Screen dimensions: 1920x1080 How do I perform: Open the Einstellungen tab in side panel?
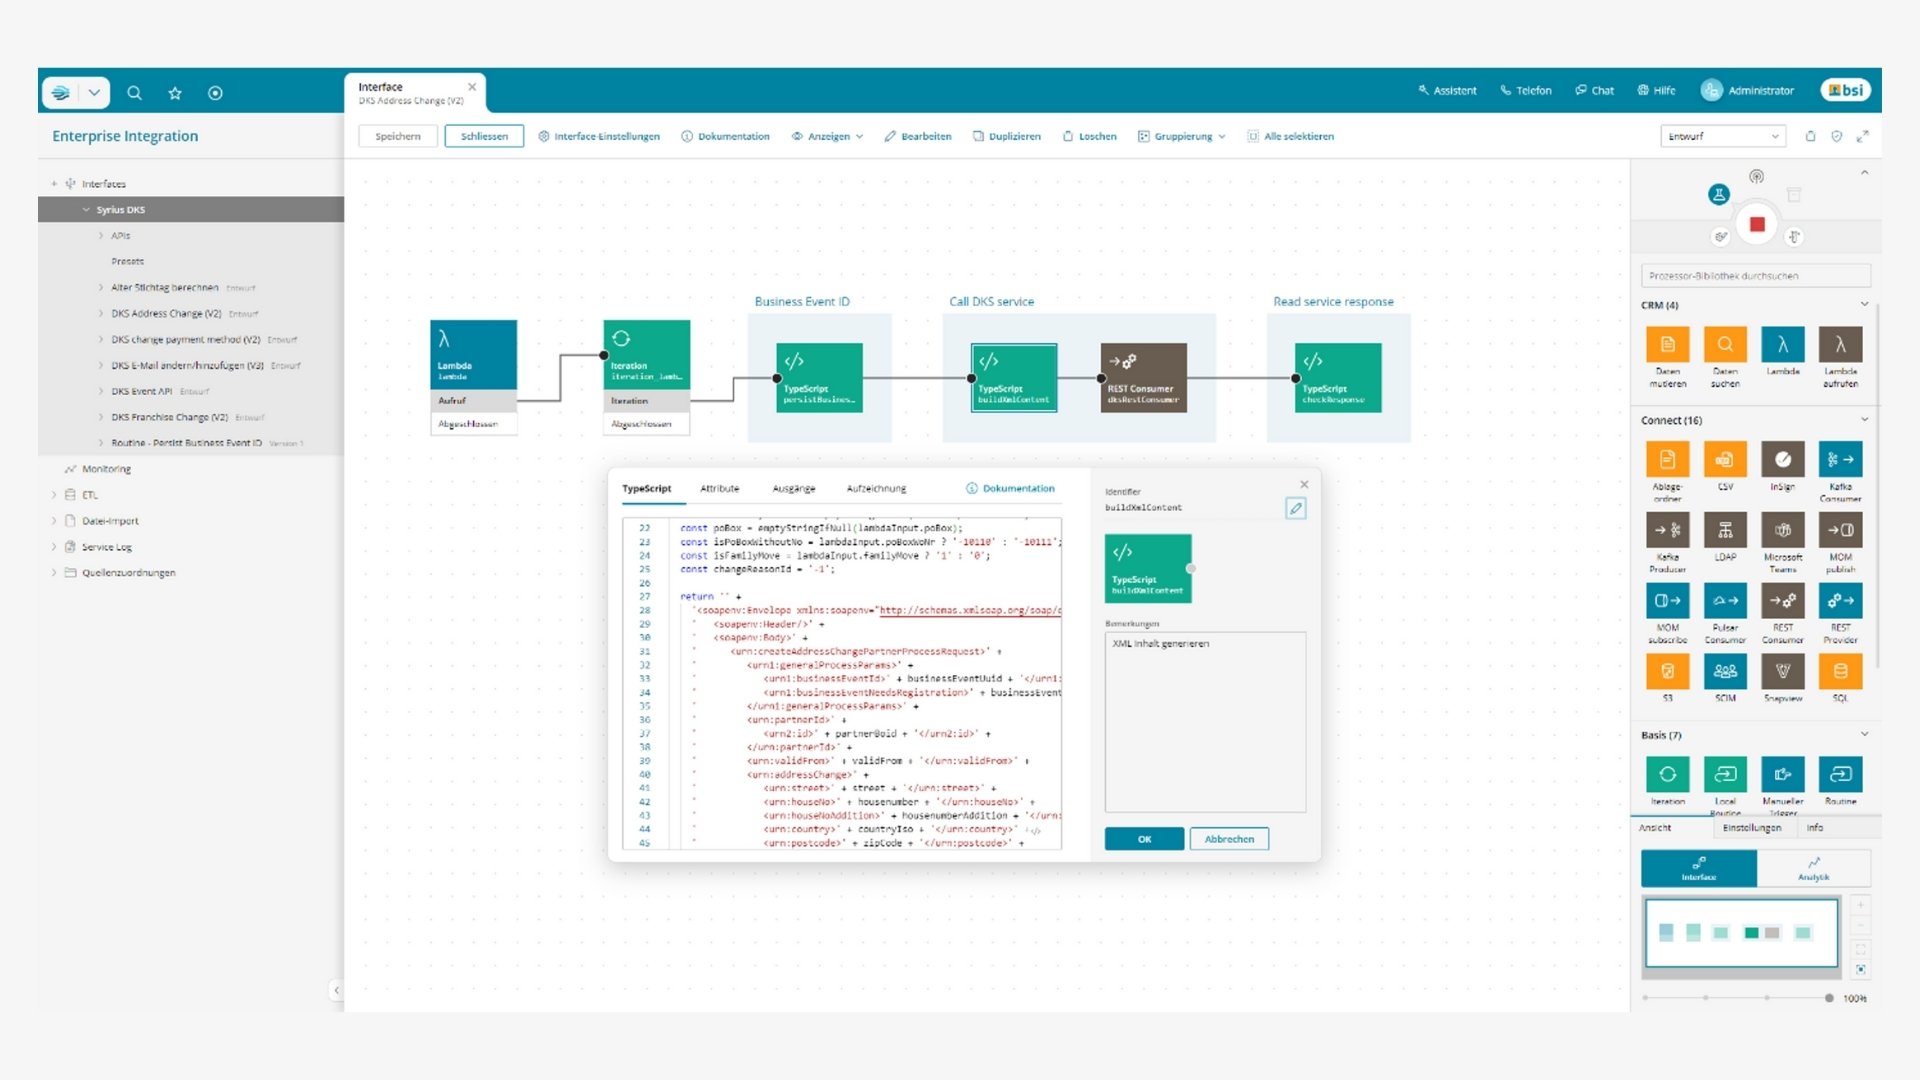pyautogui.click(x=1751, y=828)
